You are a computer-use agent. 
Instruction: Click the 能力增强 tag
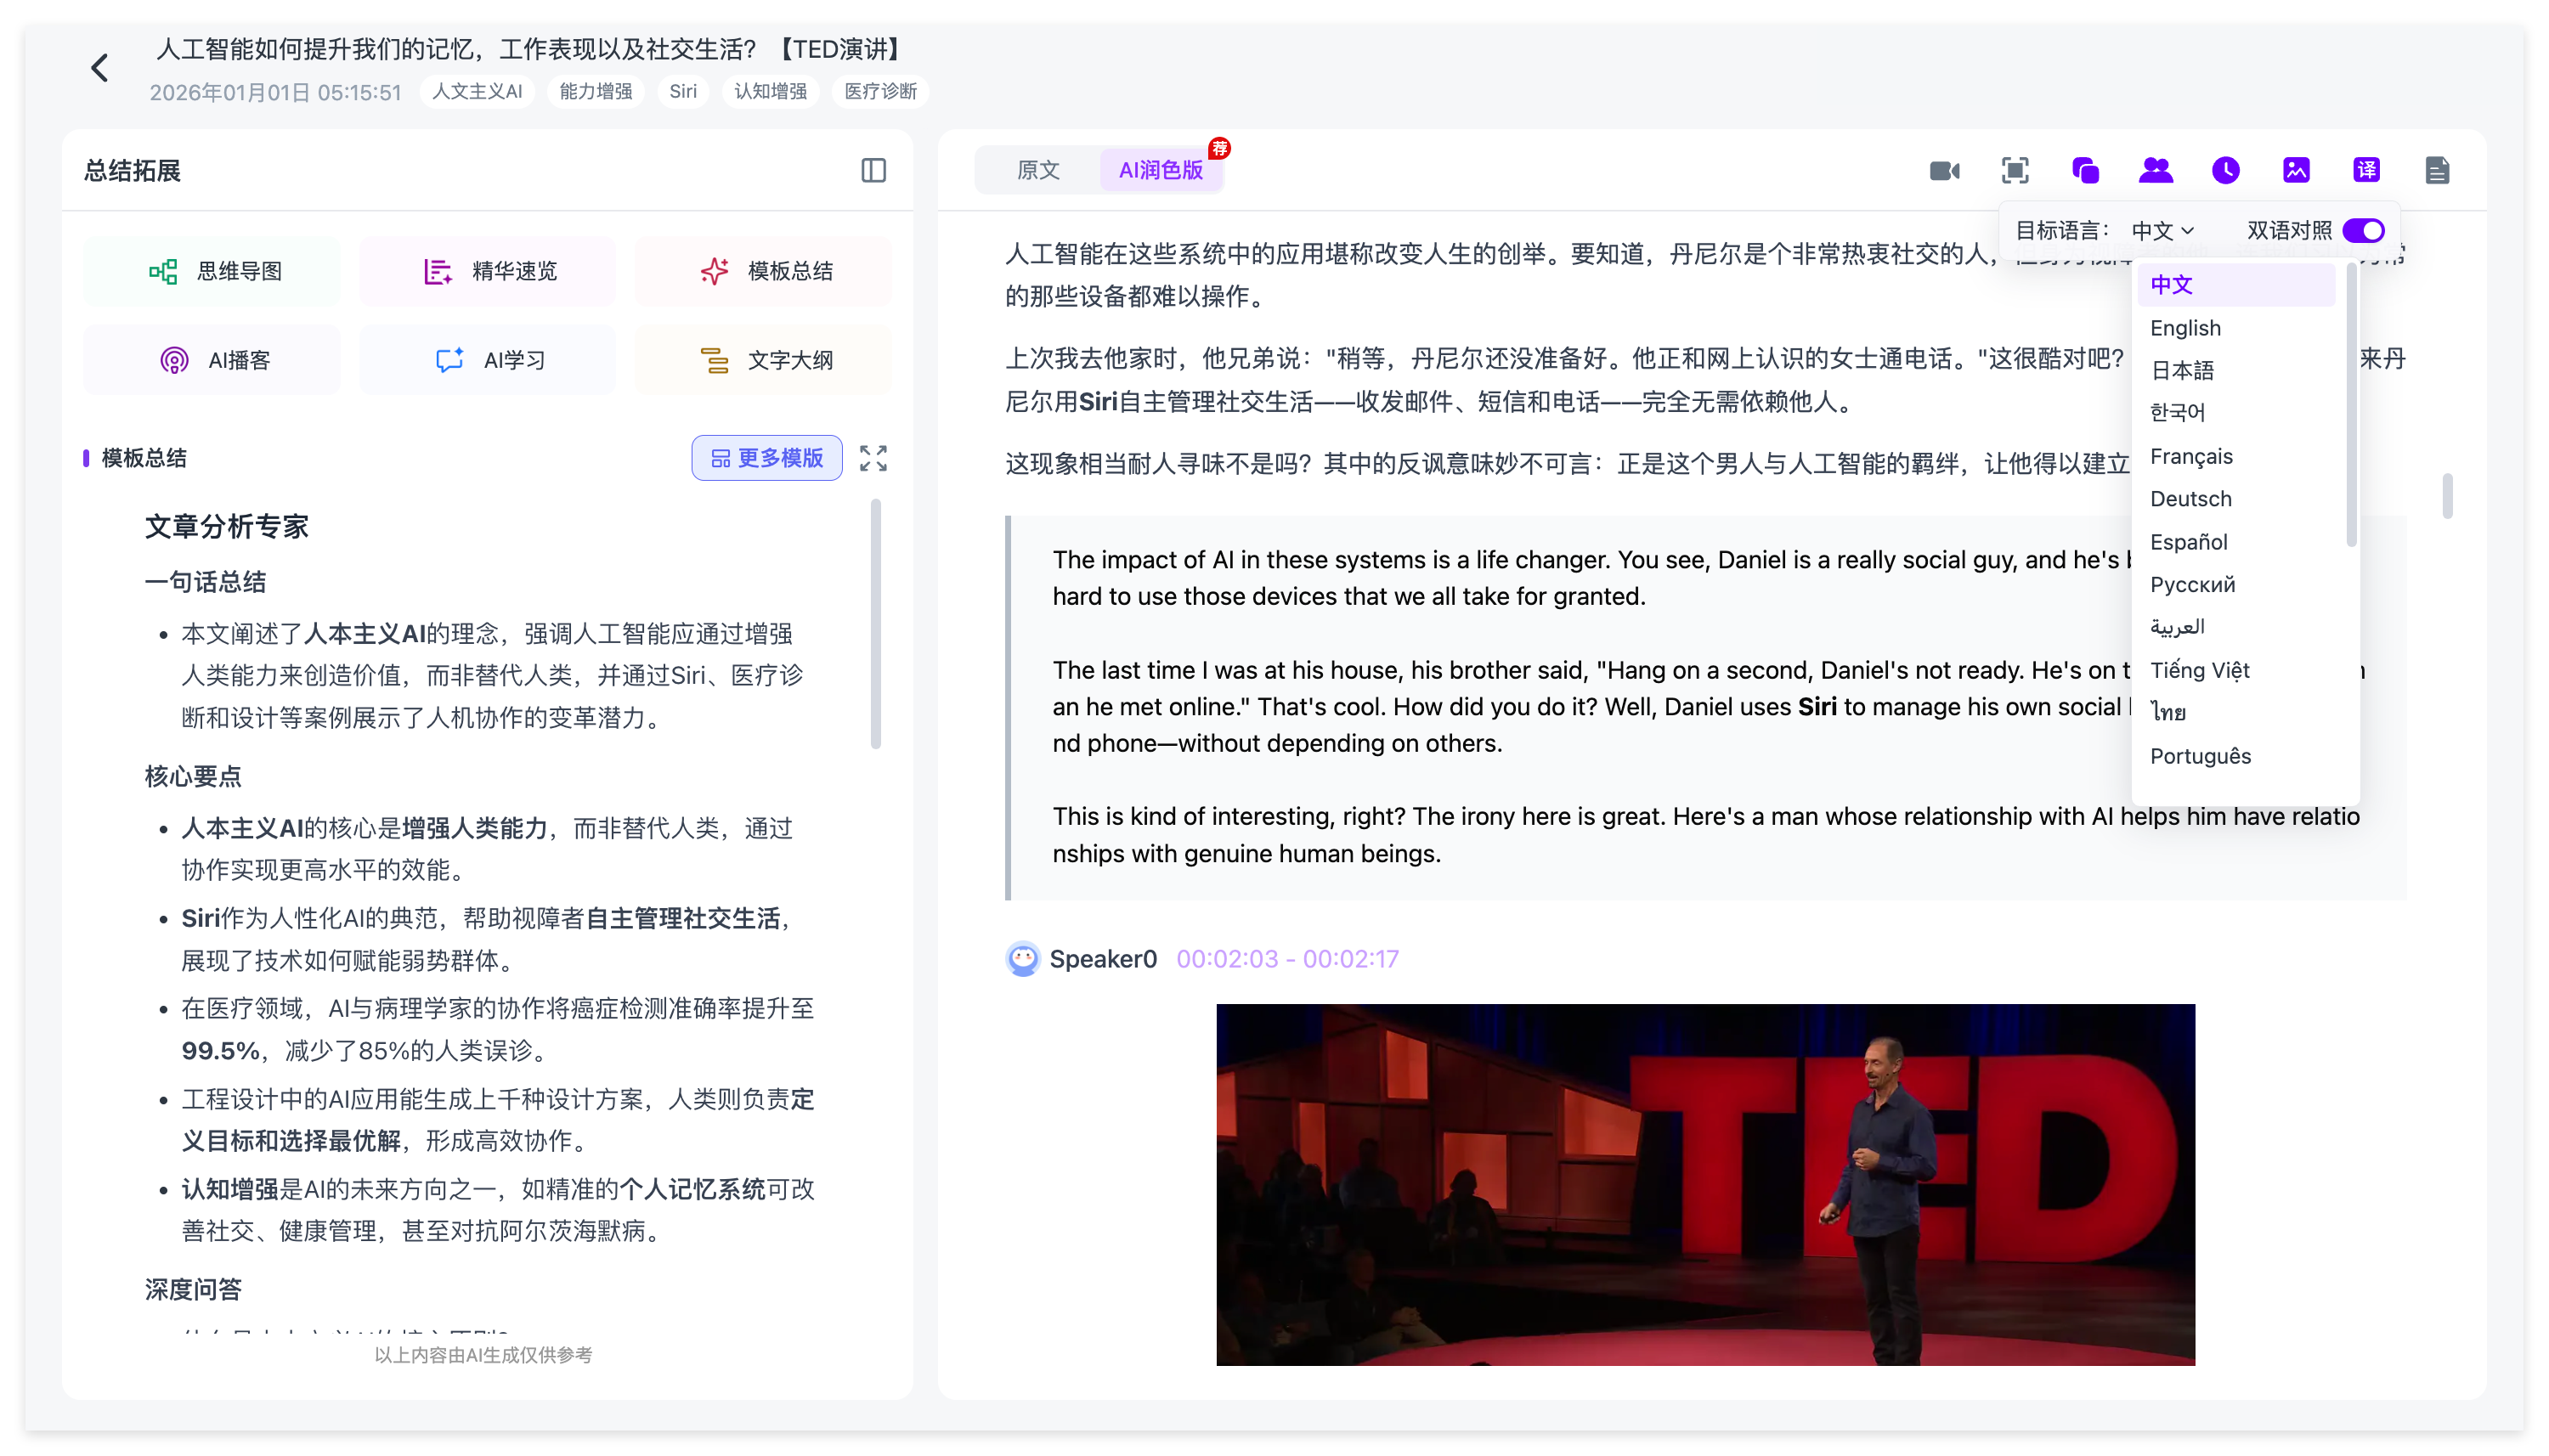(596, 92)
